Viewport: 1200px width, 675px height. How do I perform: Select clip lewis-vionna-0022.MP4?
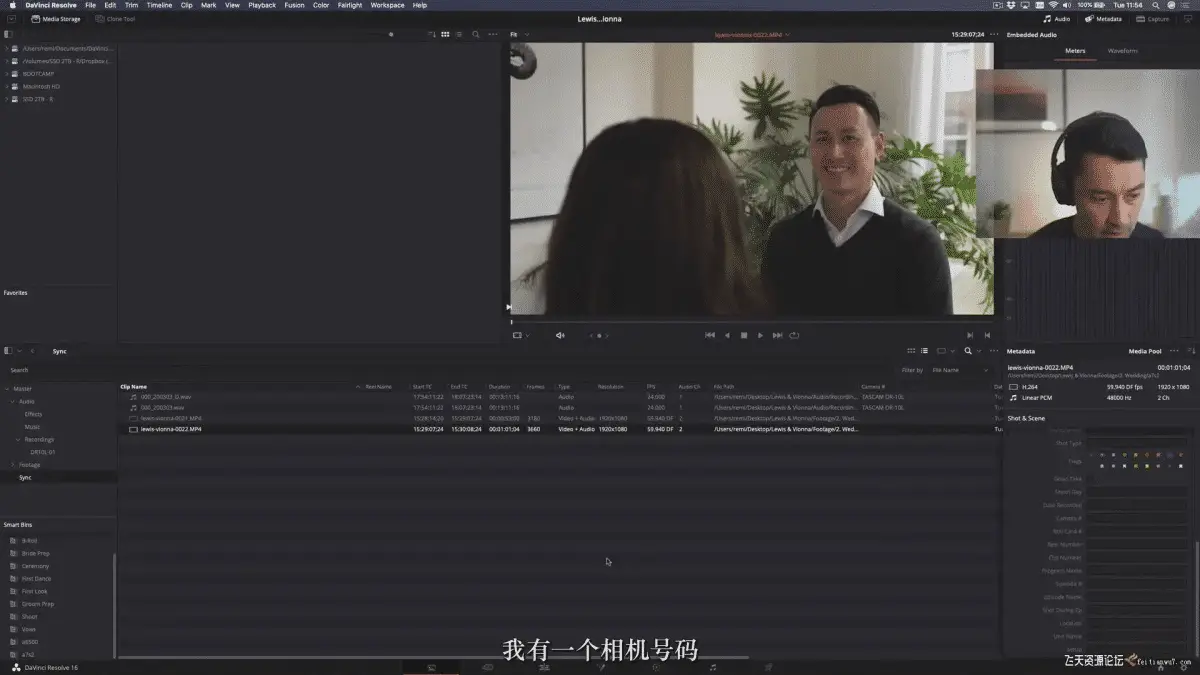pos(170,429)
